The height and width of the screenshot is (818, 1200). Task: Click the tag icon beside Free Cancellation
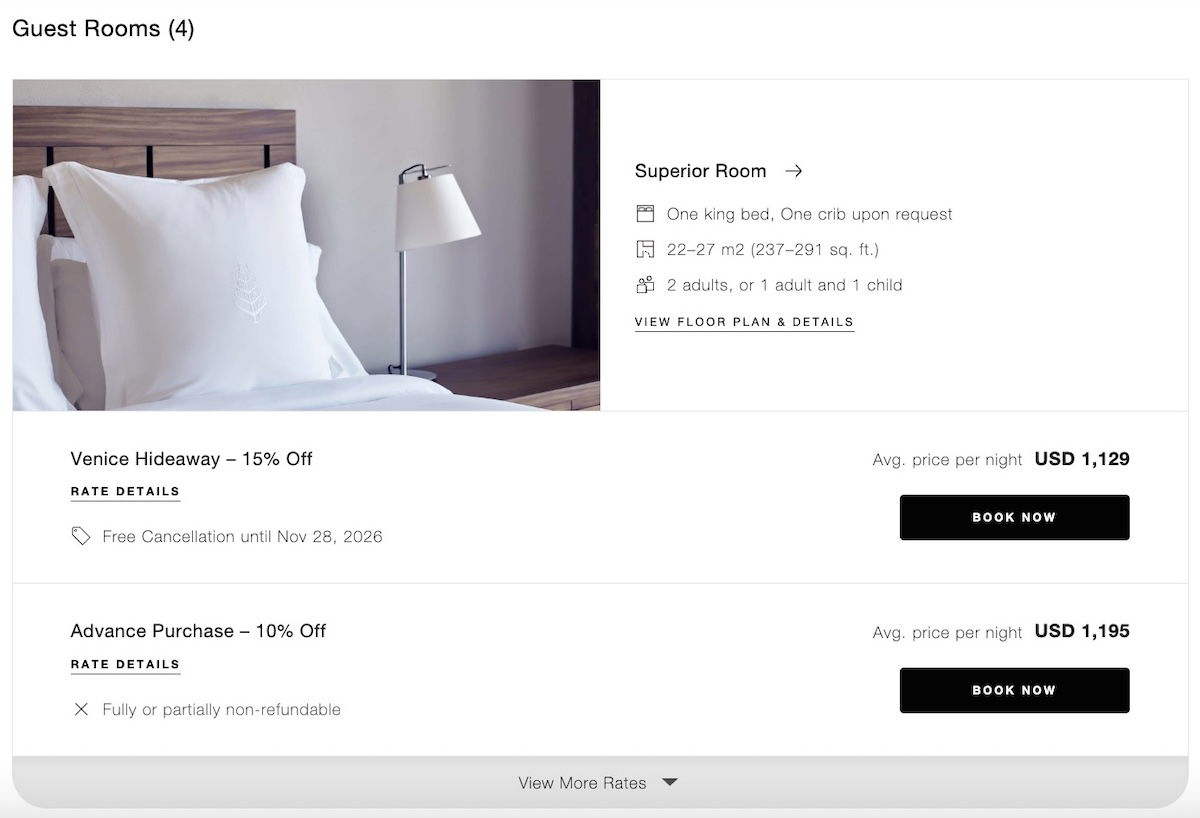[x=81, y=537]
